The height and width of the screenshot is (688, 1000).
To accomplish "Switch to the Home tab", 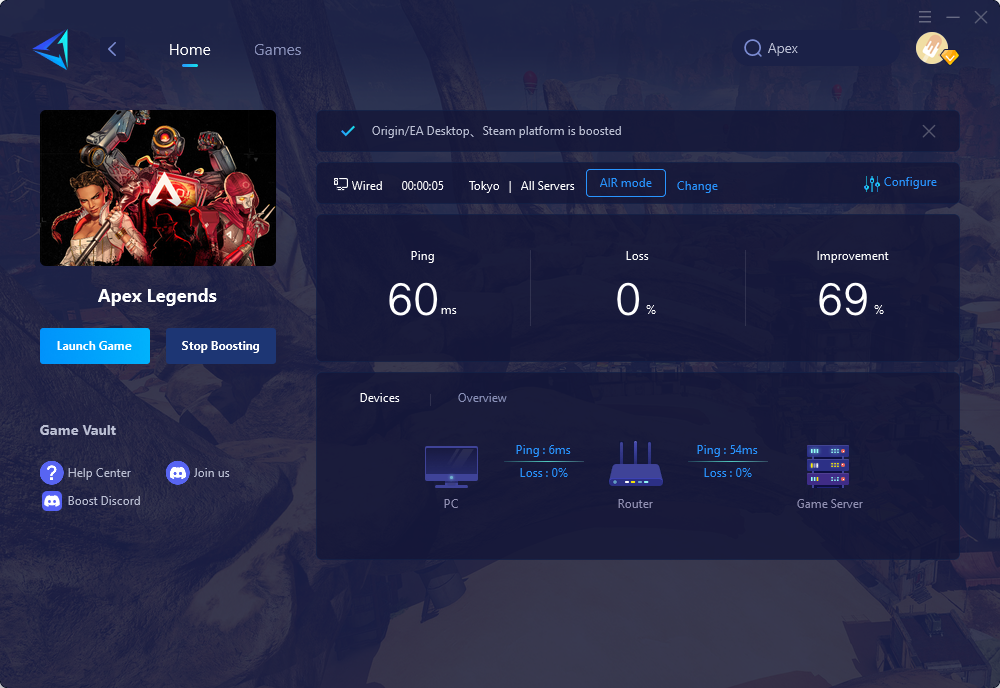I will tap(189, 49).
